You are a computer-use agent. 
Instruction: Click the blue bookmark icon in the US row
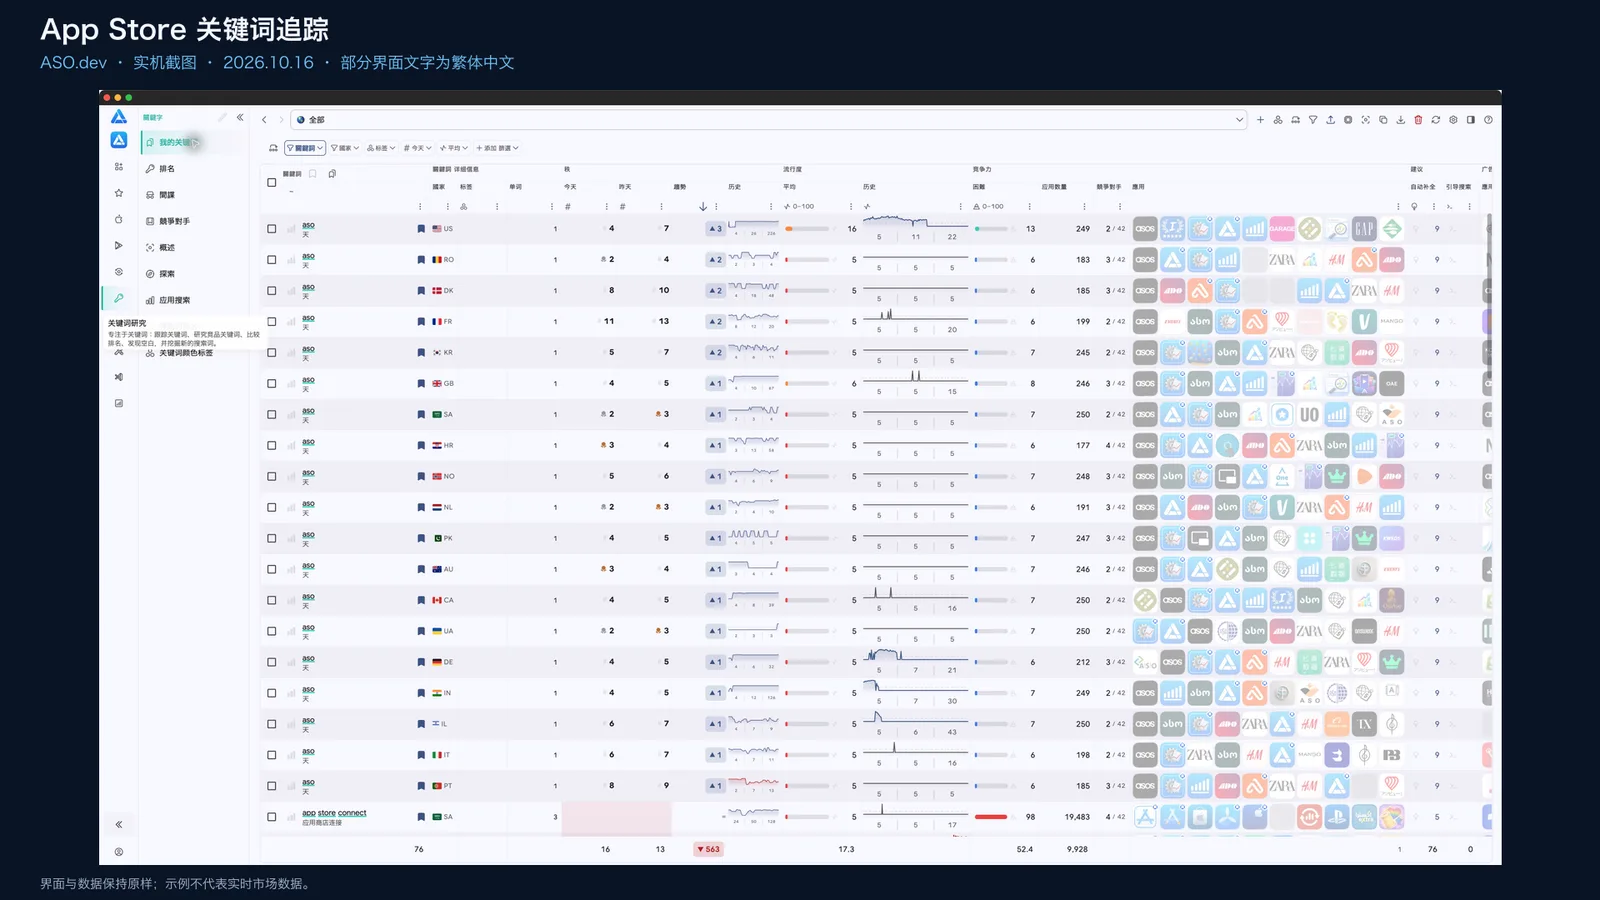(421, 229)
